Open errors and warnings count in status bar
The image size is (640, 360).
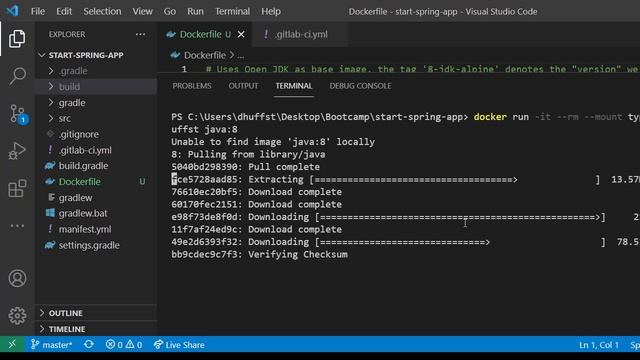click(x=124, y=344)
